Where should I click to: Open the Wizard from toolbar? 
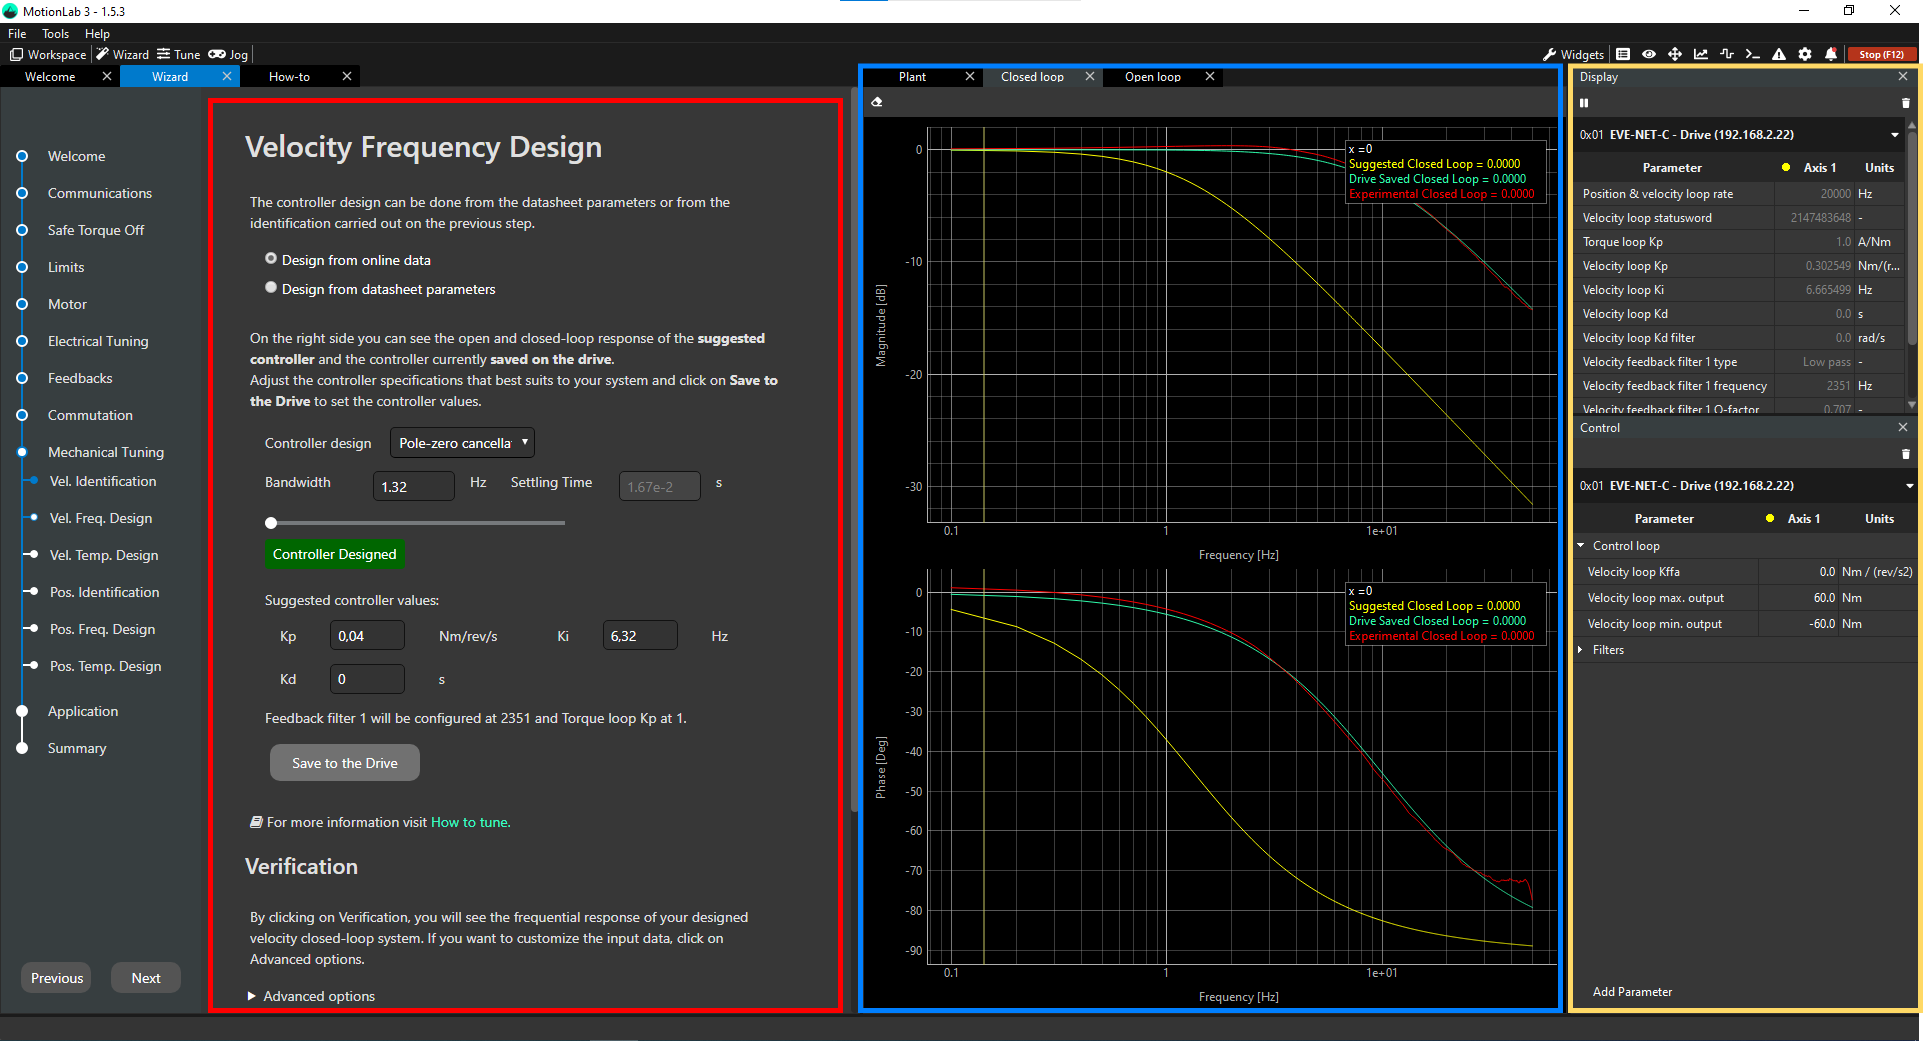point(121,54)
